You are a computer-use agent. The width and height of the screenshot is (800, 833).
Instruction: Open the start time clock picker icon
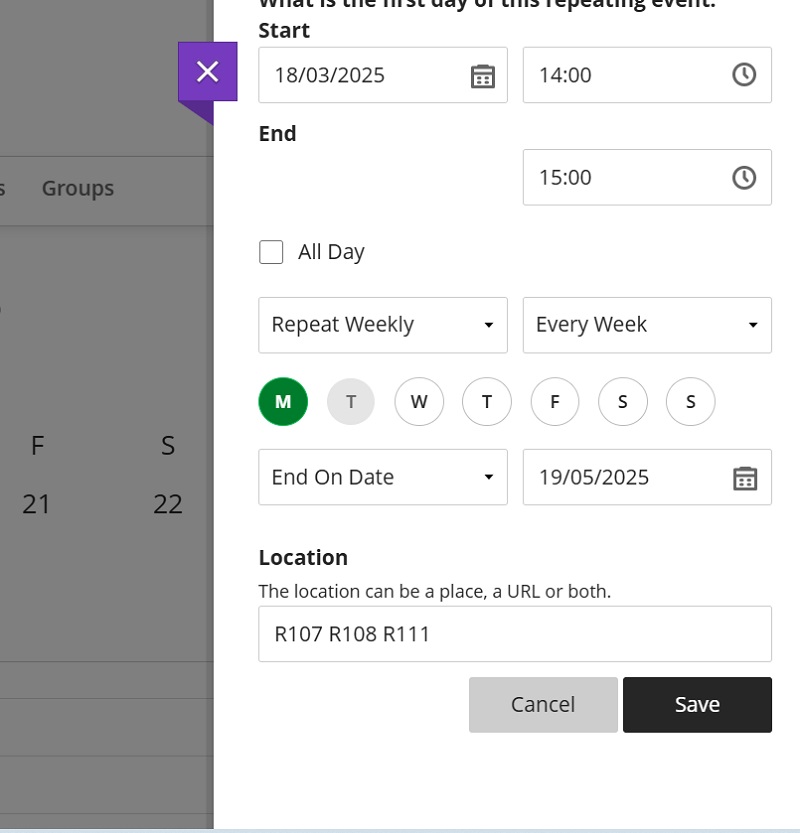(744, 75)
